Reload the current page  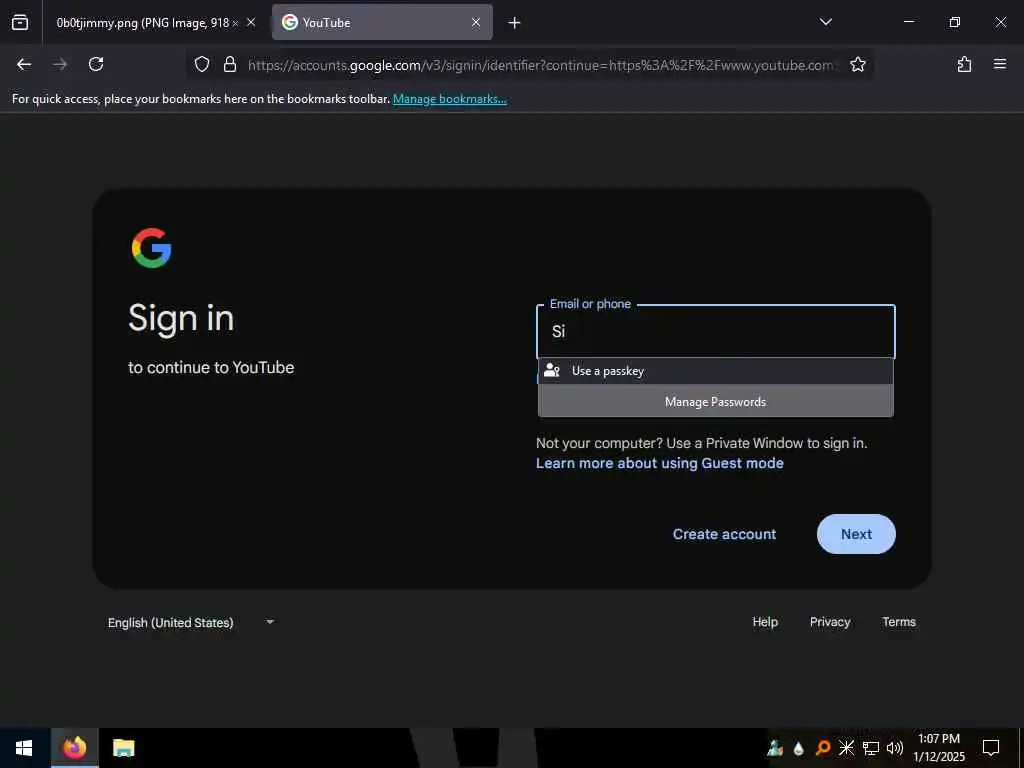(x=96, y=64)
